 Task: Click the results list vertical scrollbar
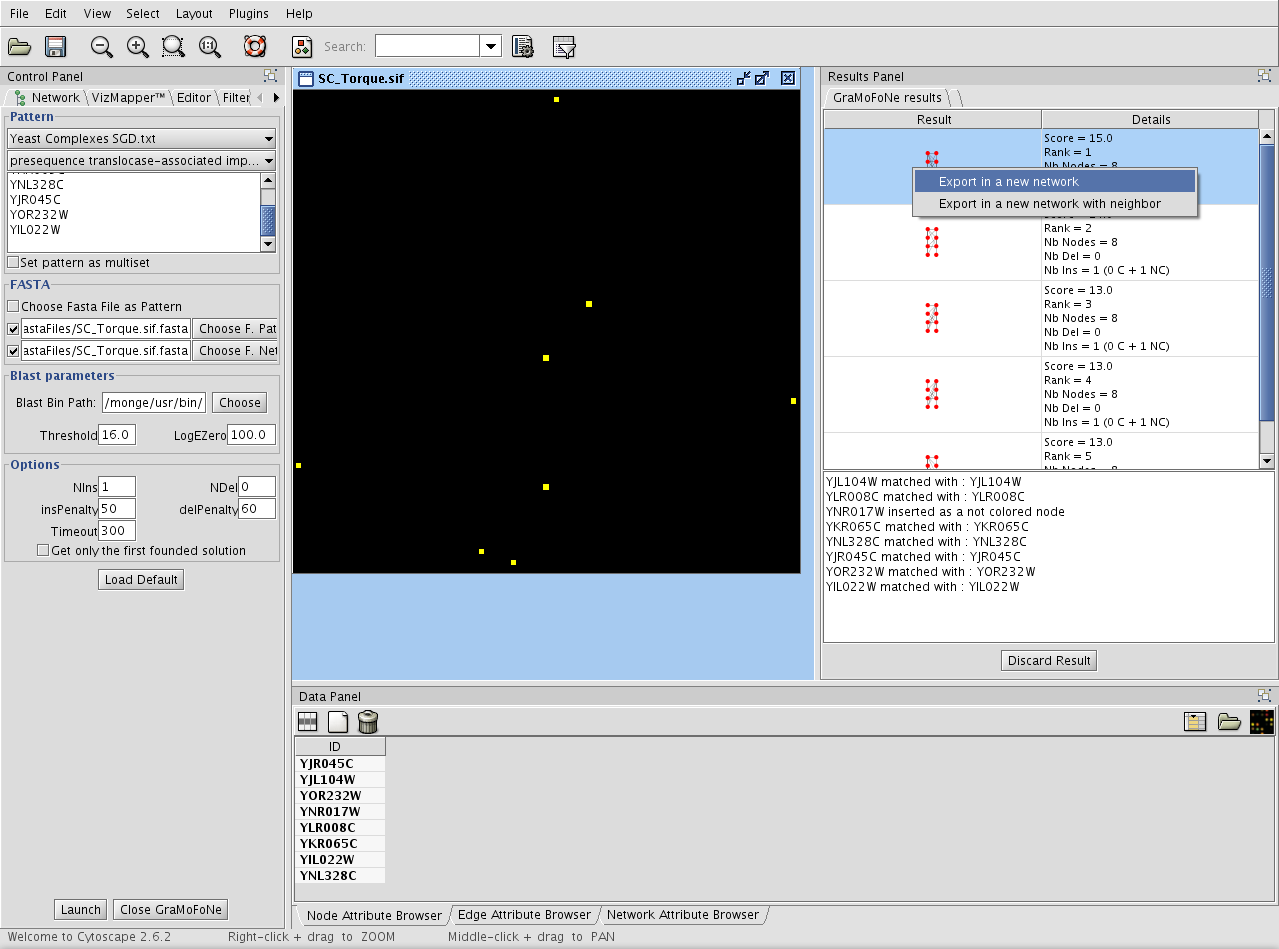[1267, 285]
